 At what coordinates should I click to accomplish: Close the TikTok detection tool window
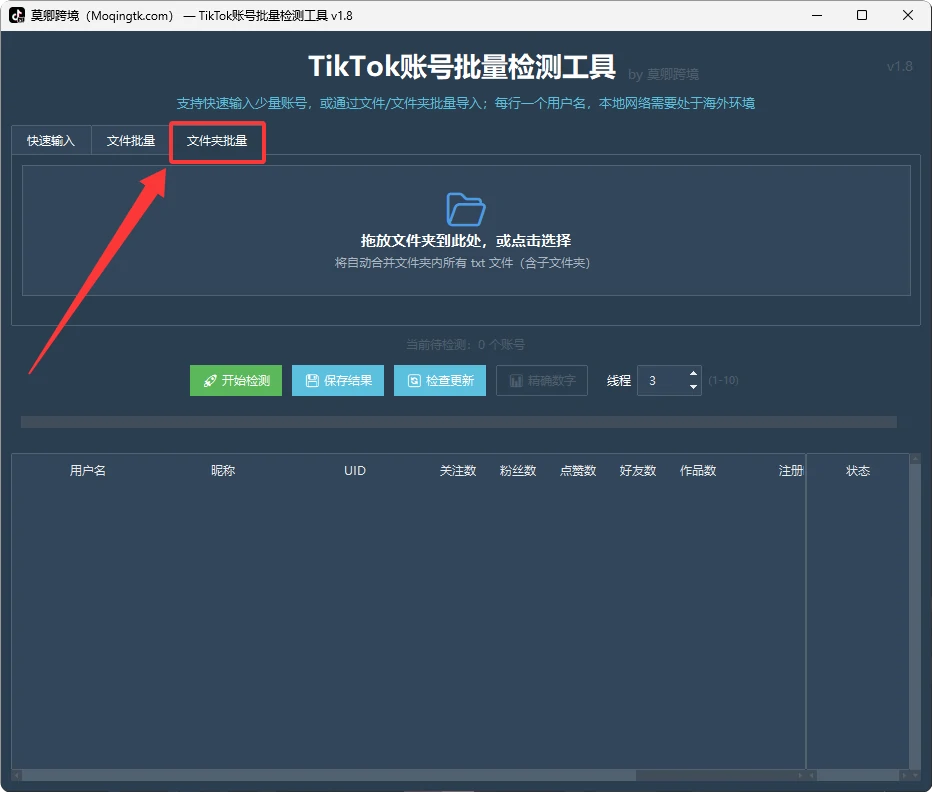point(908,15)
